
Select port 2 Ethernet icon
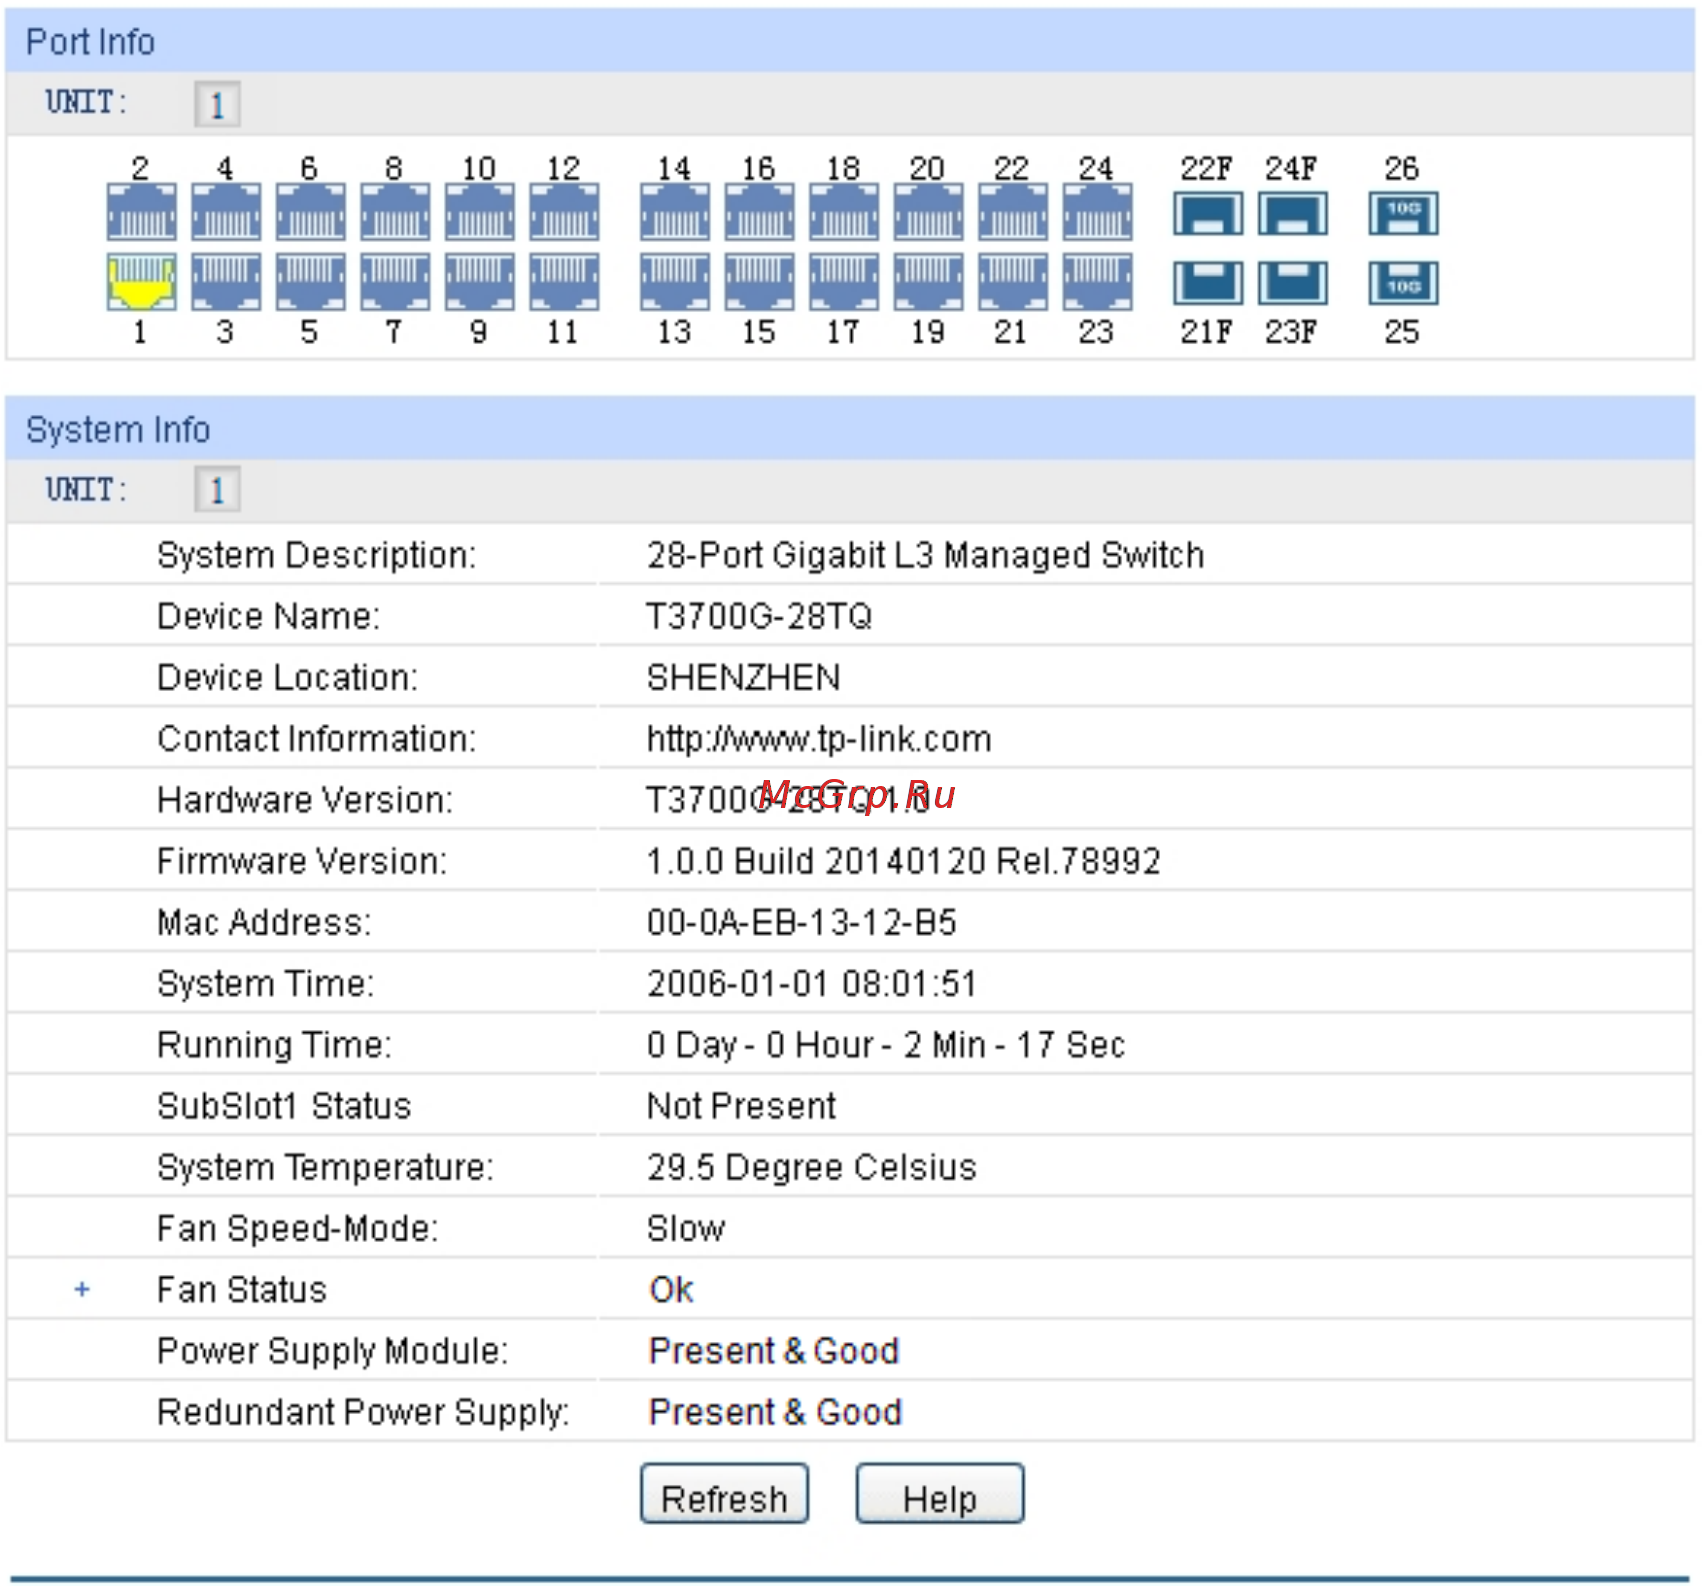(x=141, y=212)
